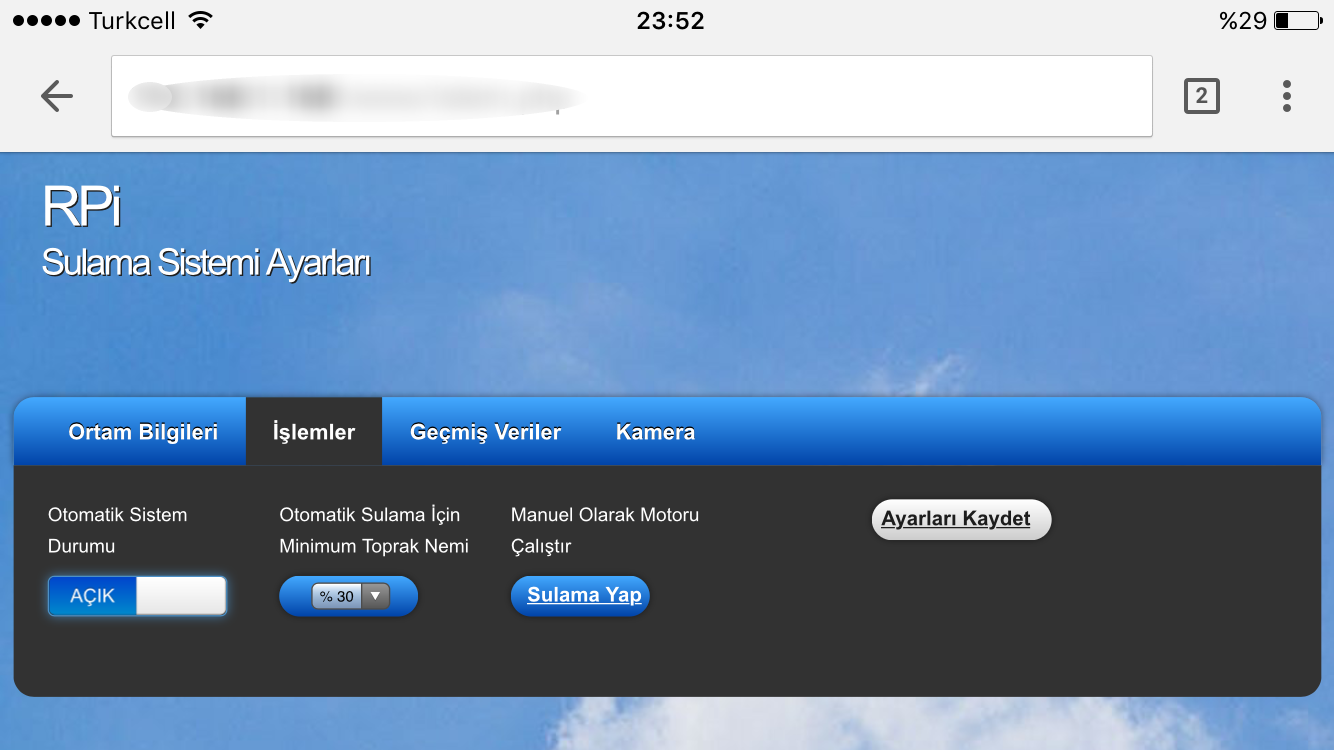Open the browser tab switcher showing 2
Viewport: 1334px width, 750px height.
[x=1201, y=96]
